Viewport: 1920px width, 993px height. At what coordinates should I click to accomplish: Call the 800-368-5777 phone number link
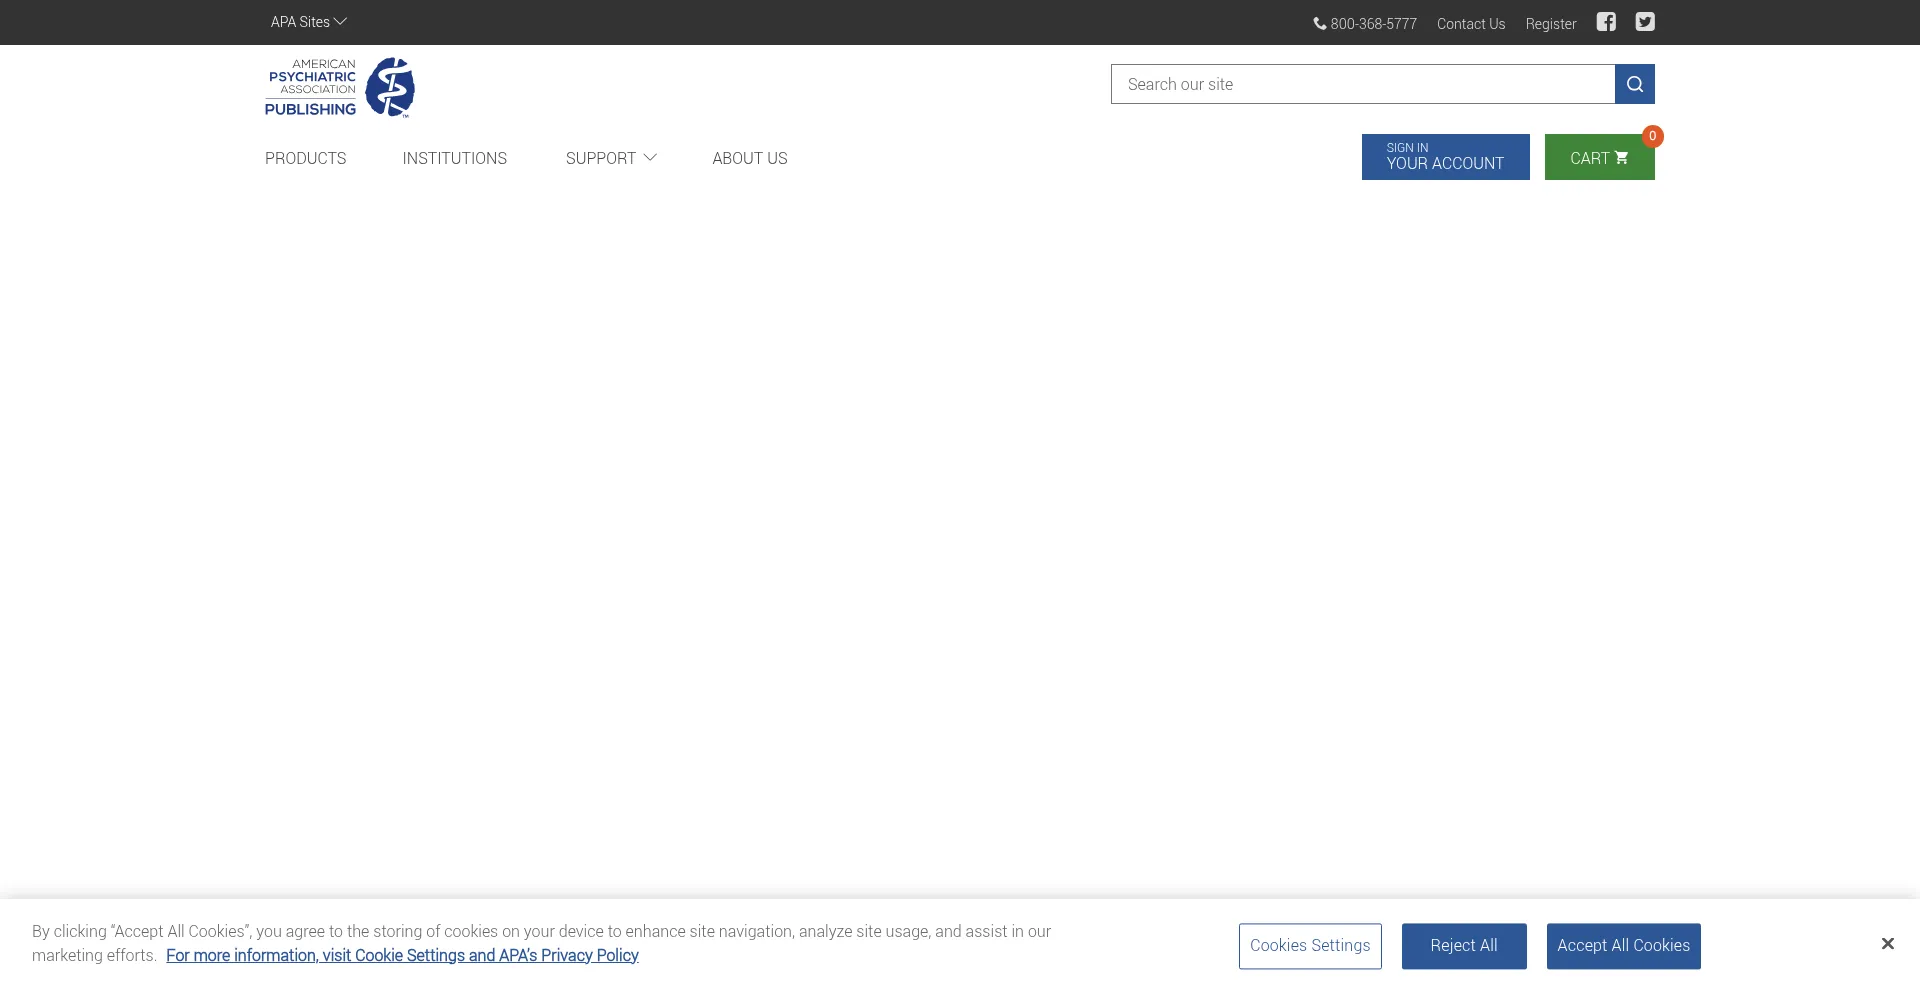[1365, 24]
